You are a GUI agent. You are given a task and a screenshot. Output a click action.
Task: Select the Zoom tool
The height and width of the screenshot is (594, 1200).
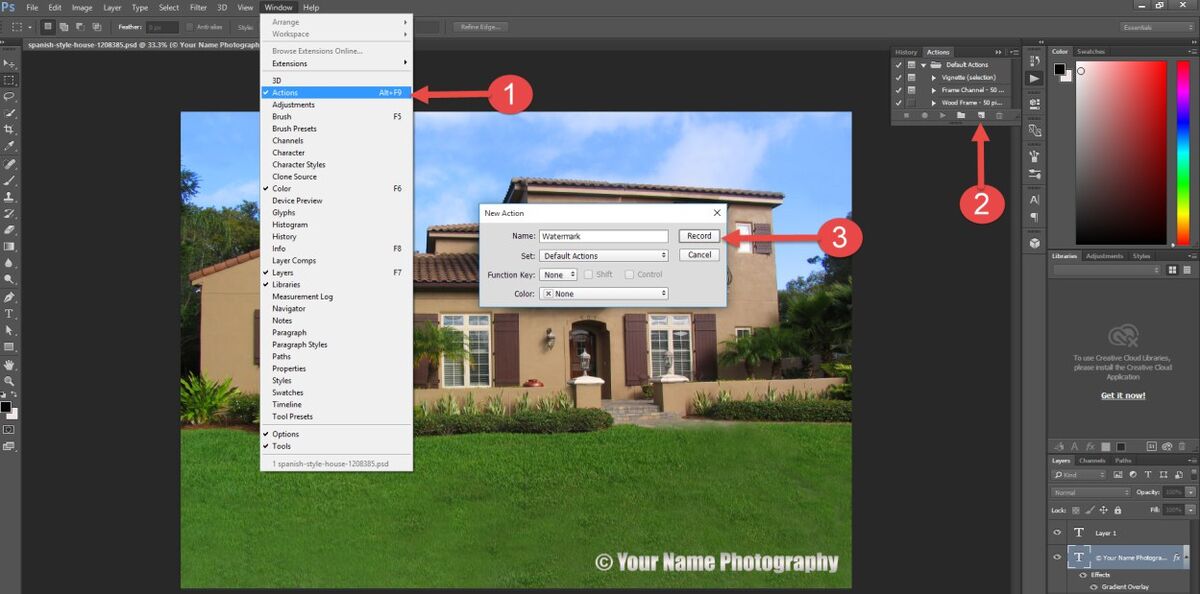(9, 381)
